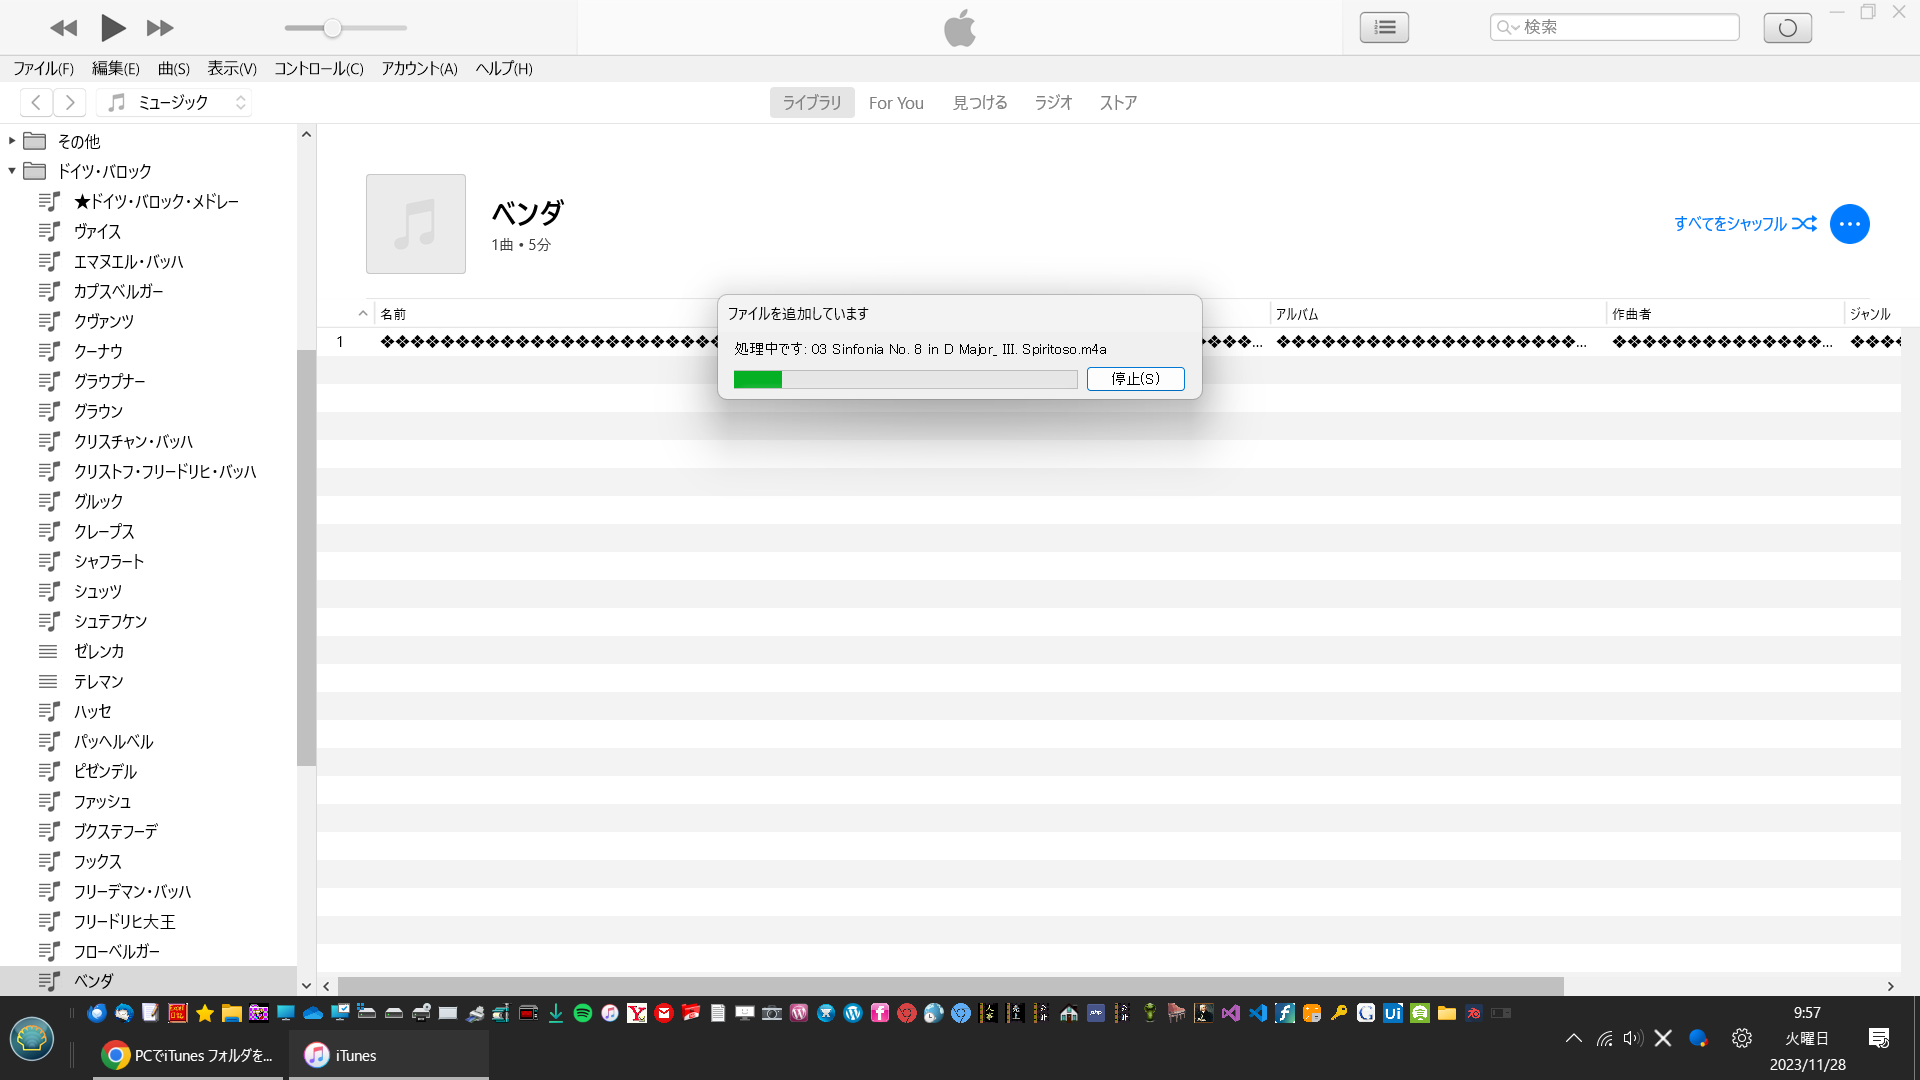Adjust the volume slider knob
1920x1080 pixels.
pos(333,28)
